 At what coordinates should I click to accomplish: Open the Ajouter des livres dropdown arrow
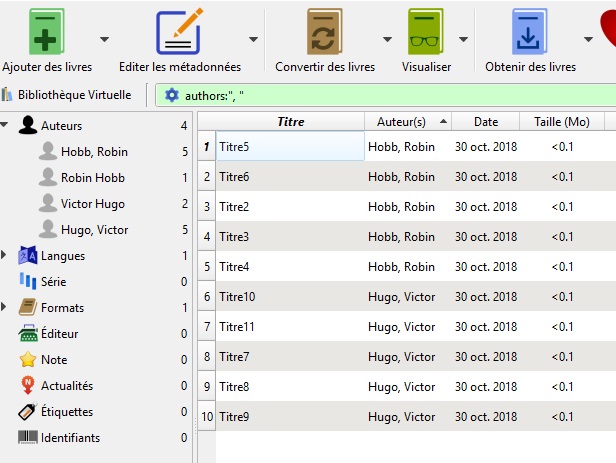coord(104,39)
